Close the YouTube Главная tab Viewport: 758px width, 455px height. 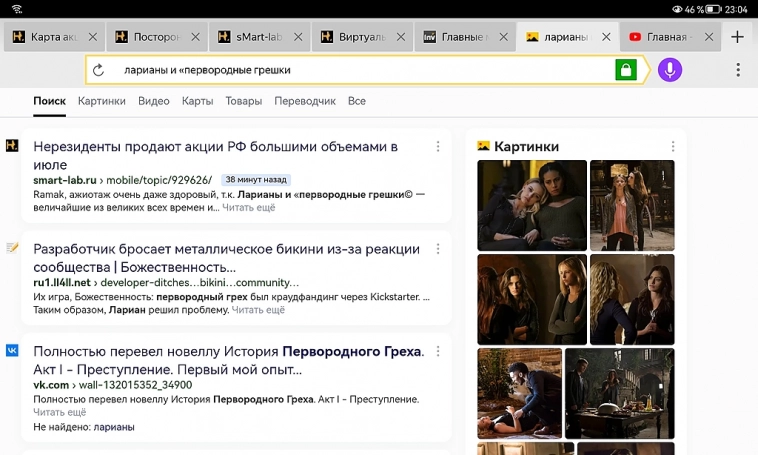point(708,37)
